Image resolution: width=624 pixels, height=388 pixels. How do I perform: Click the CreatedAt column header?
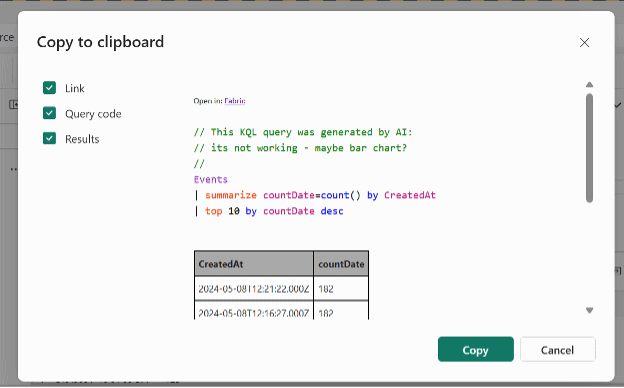pos(254,264)
